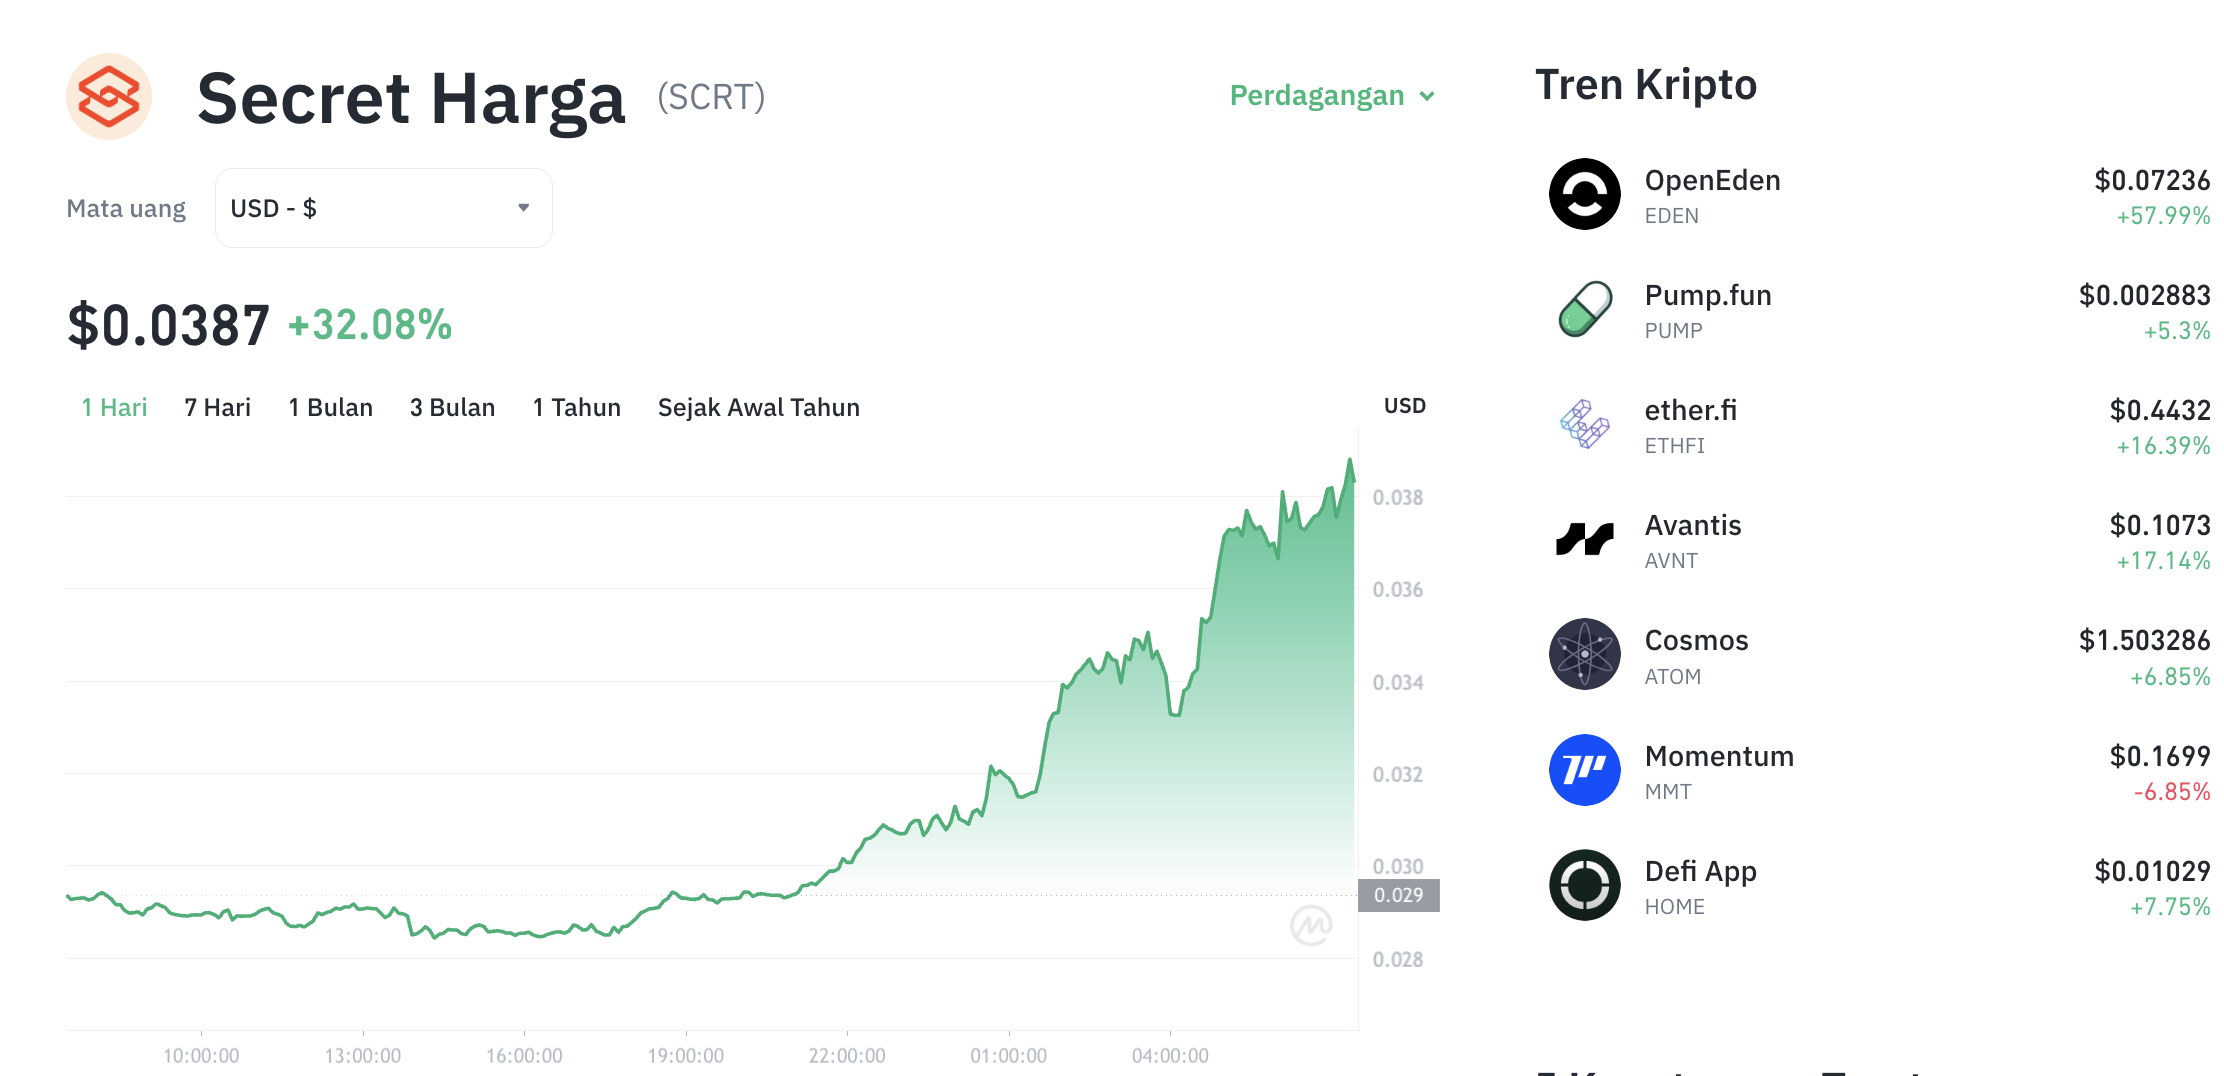
Task: Click the CoinMarketCap watermark on chart
Action: tap(1311, 925)
